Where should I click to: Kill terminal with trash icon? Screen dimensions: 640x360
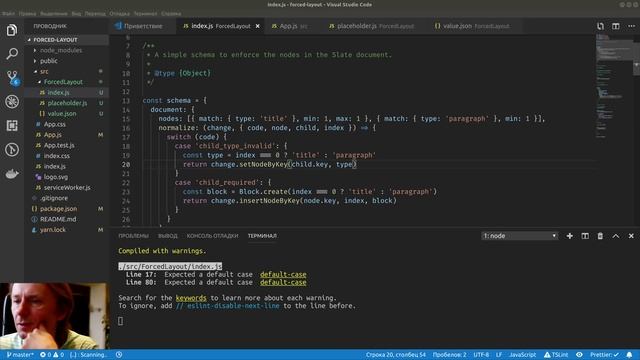600,236
